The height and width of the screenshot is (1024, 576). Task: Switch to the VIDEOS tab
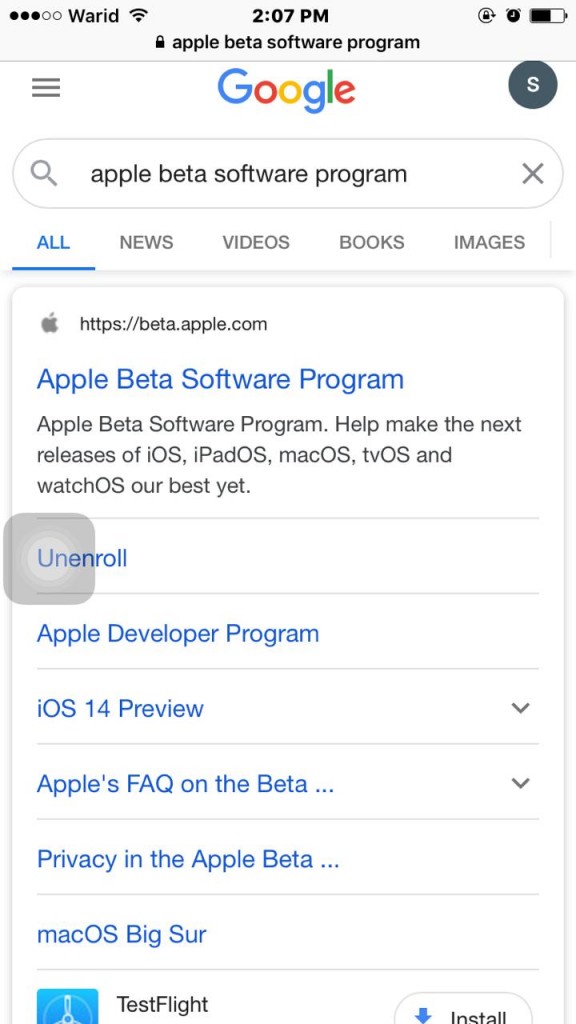coord(256,242)
